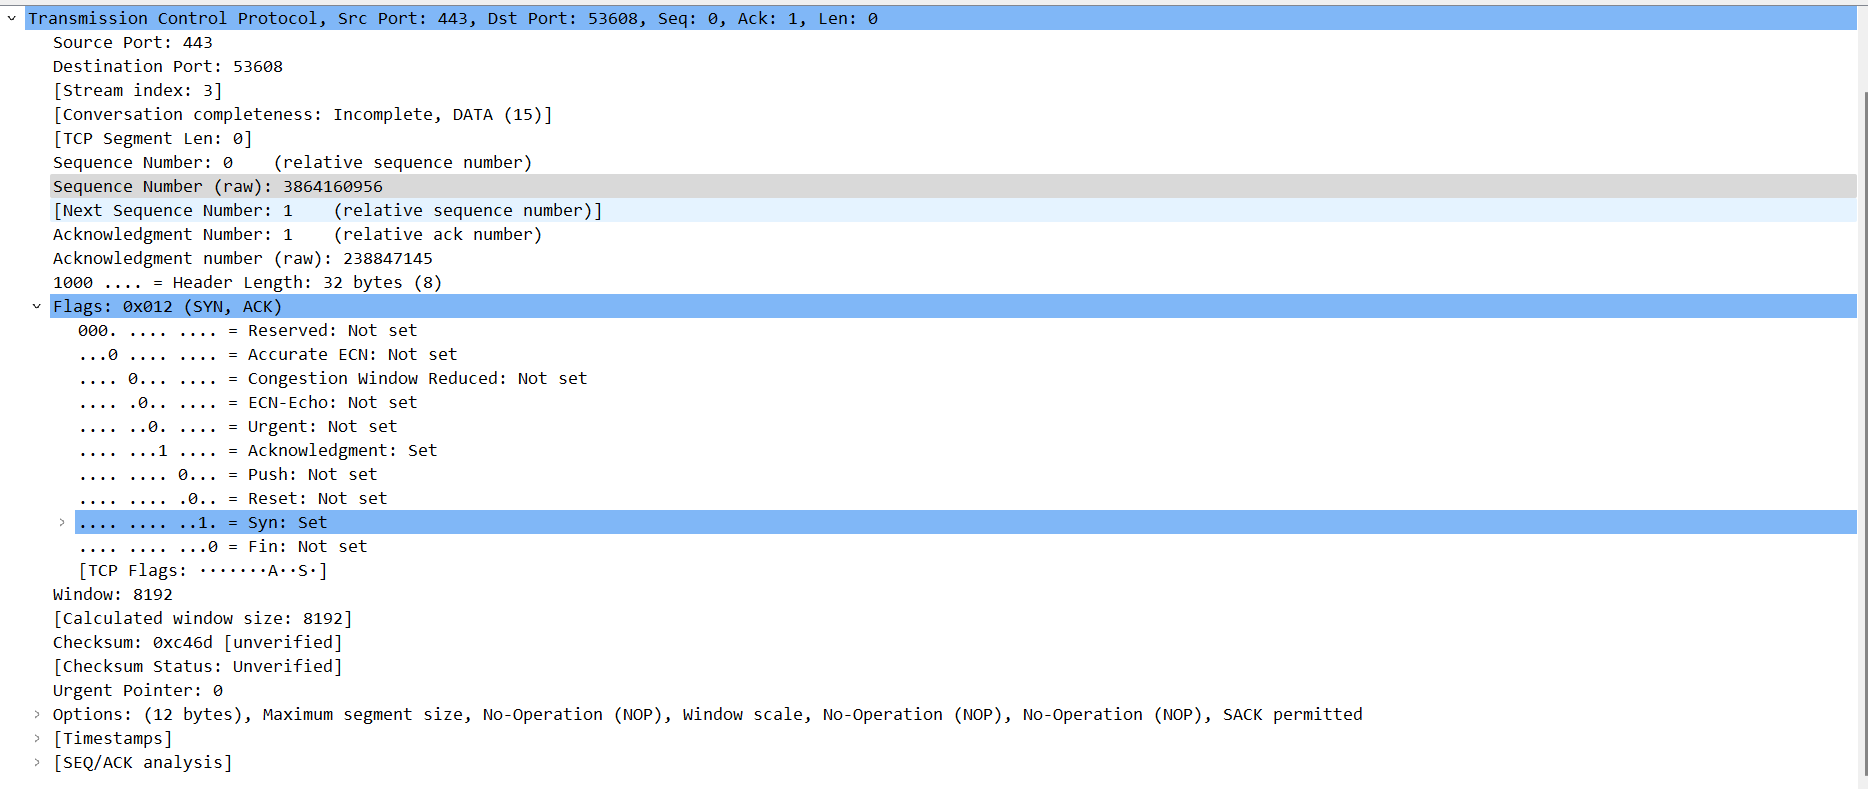Expand the Syn: Set flag row
This screenshot has width=1868, height=789.
point(62,522)
